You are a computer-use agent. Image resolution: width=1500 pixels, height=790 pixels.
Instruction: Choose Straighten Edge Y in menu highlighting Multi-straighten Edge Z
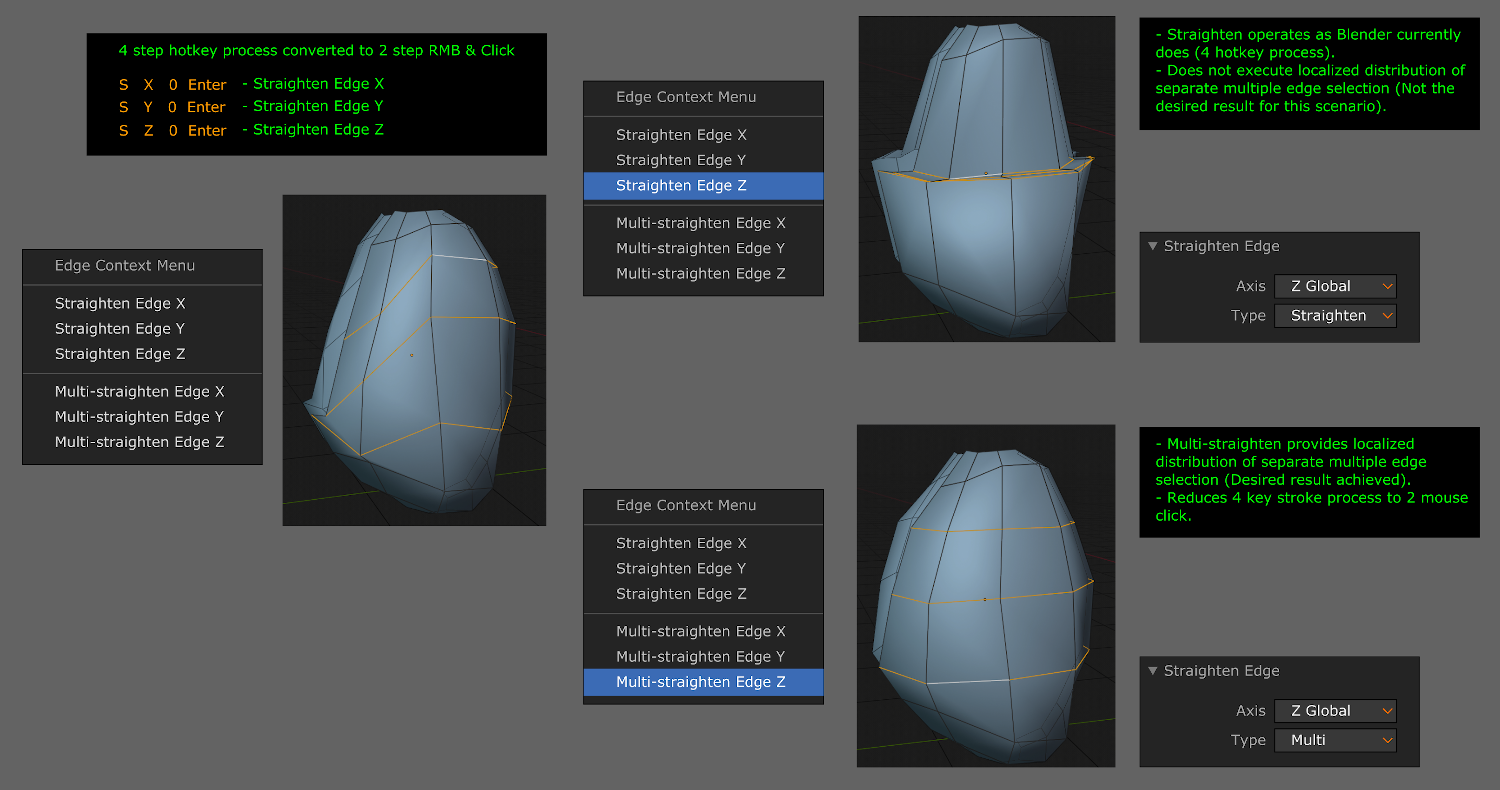703,568
